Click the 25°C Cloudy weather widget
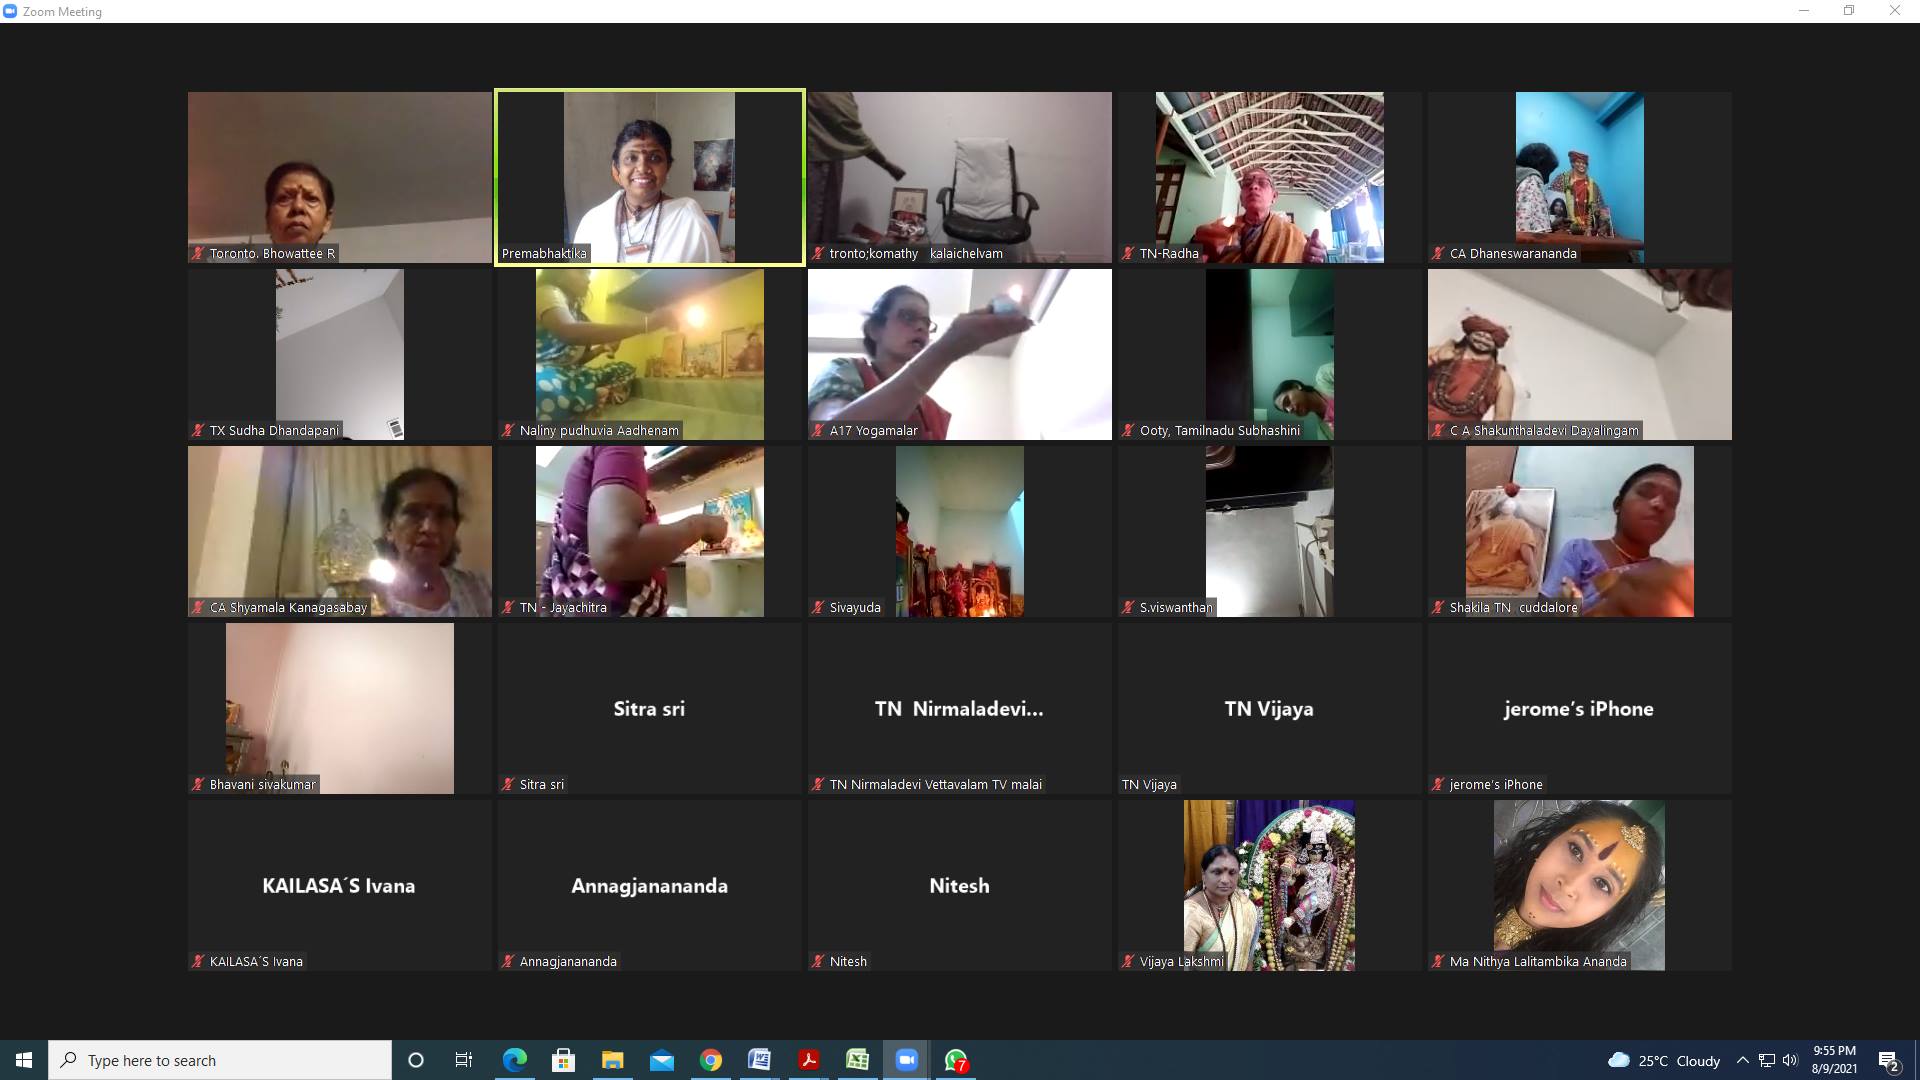The width and height of the screenshot is (1920, 1080). click(x=1665, y=1060)
